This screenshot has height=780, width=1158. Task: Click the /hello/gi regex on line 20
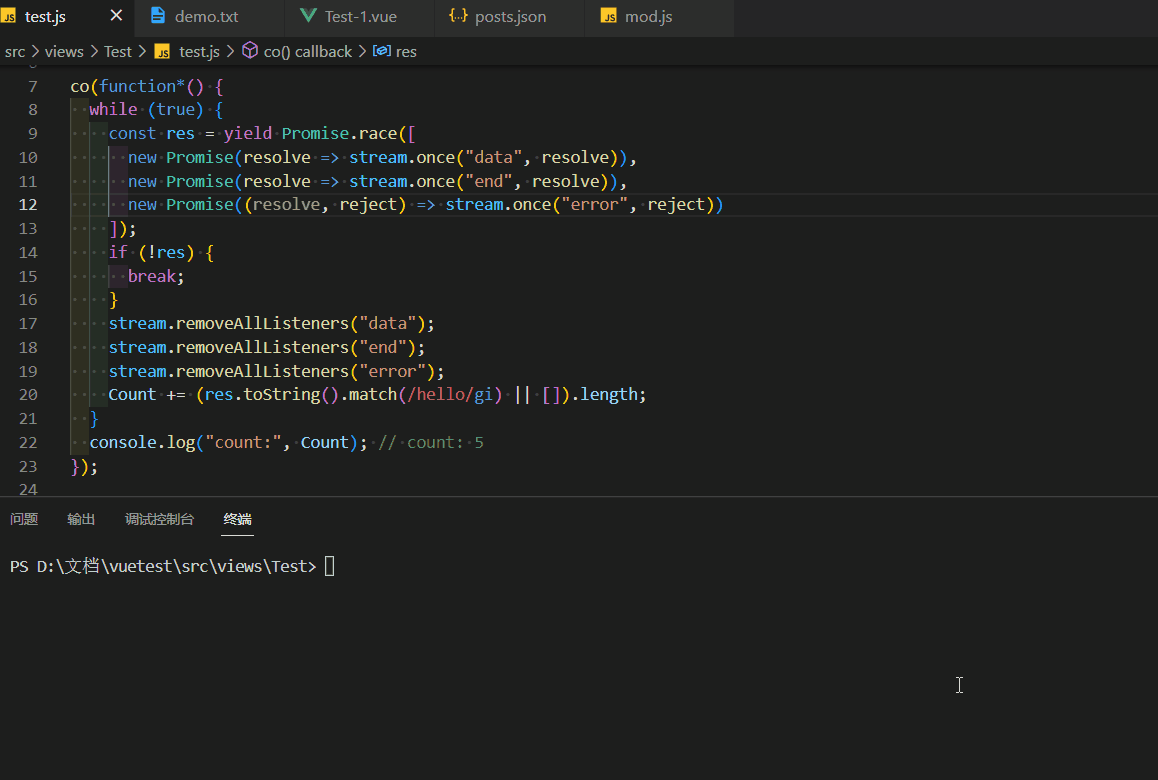click(x=450, y=394)
